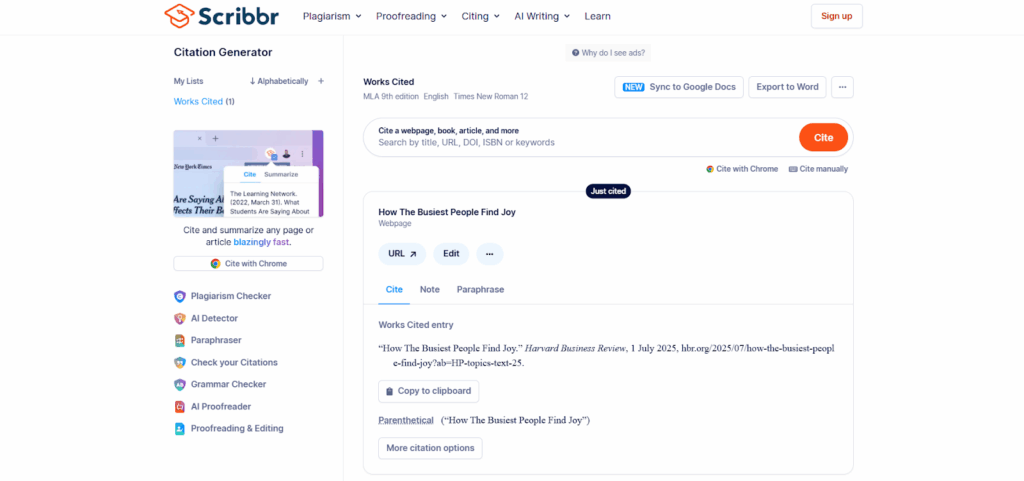Switch to the Paraphrase tab
Viewport: 1024px width, 481px height.
(480, 290)
